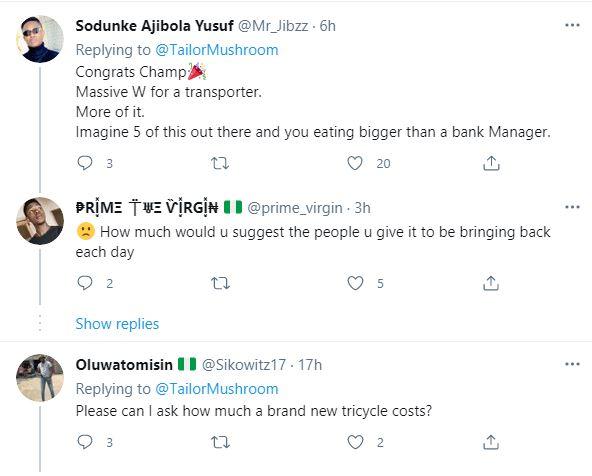Retweet Oluwatomisin's tweet
The width and height of the screenshot is (592, 476).
click(x=220, y=442)
